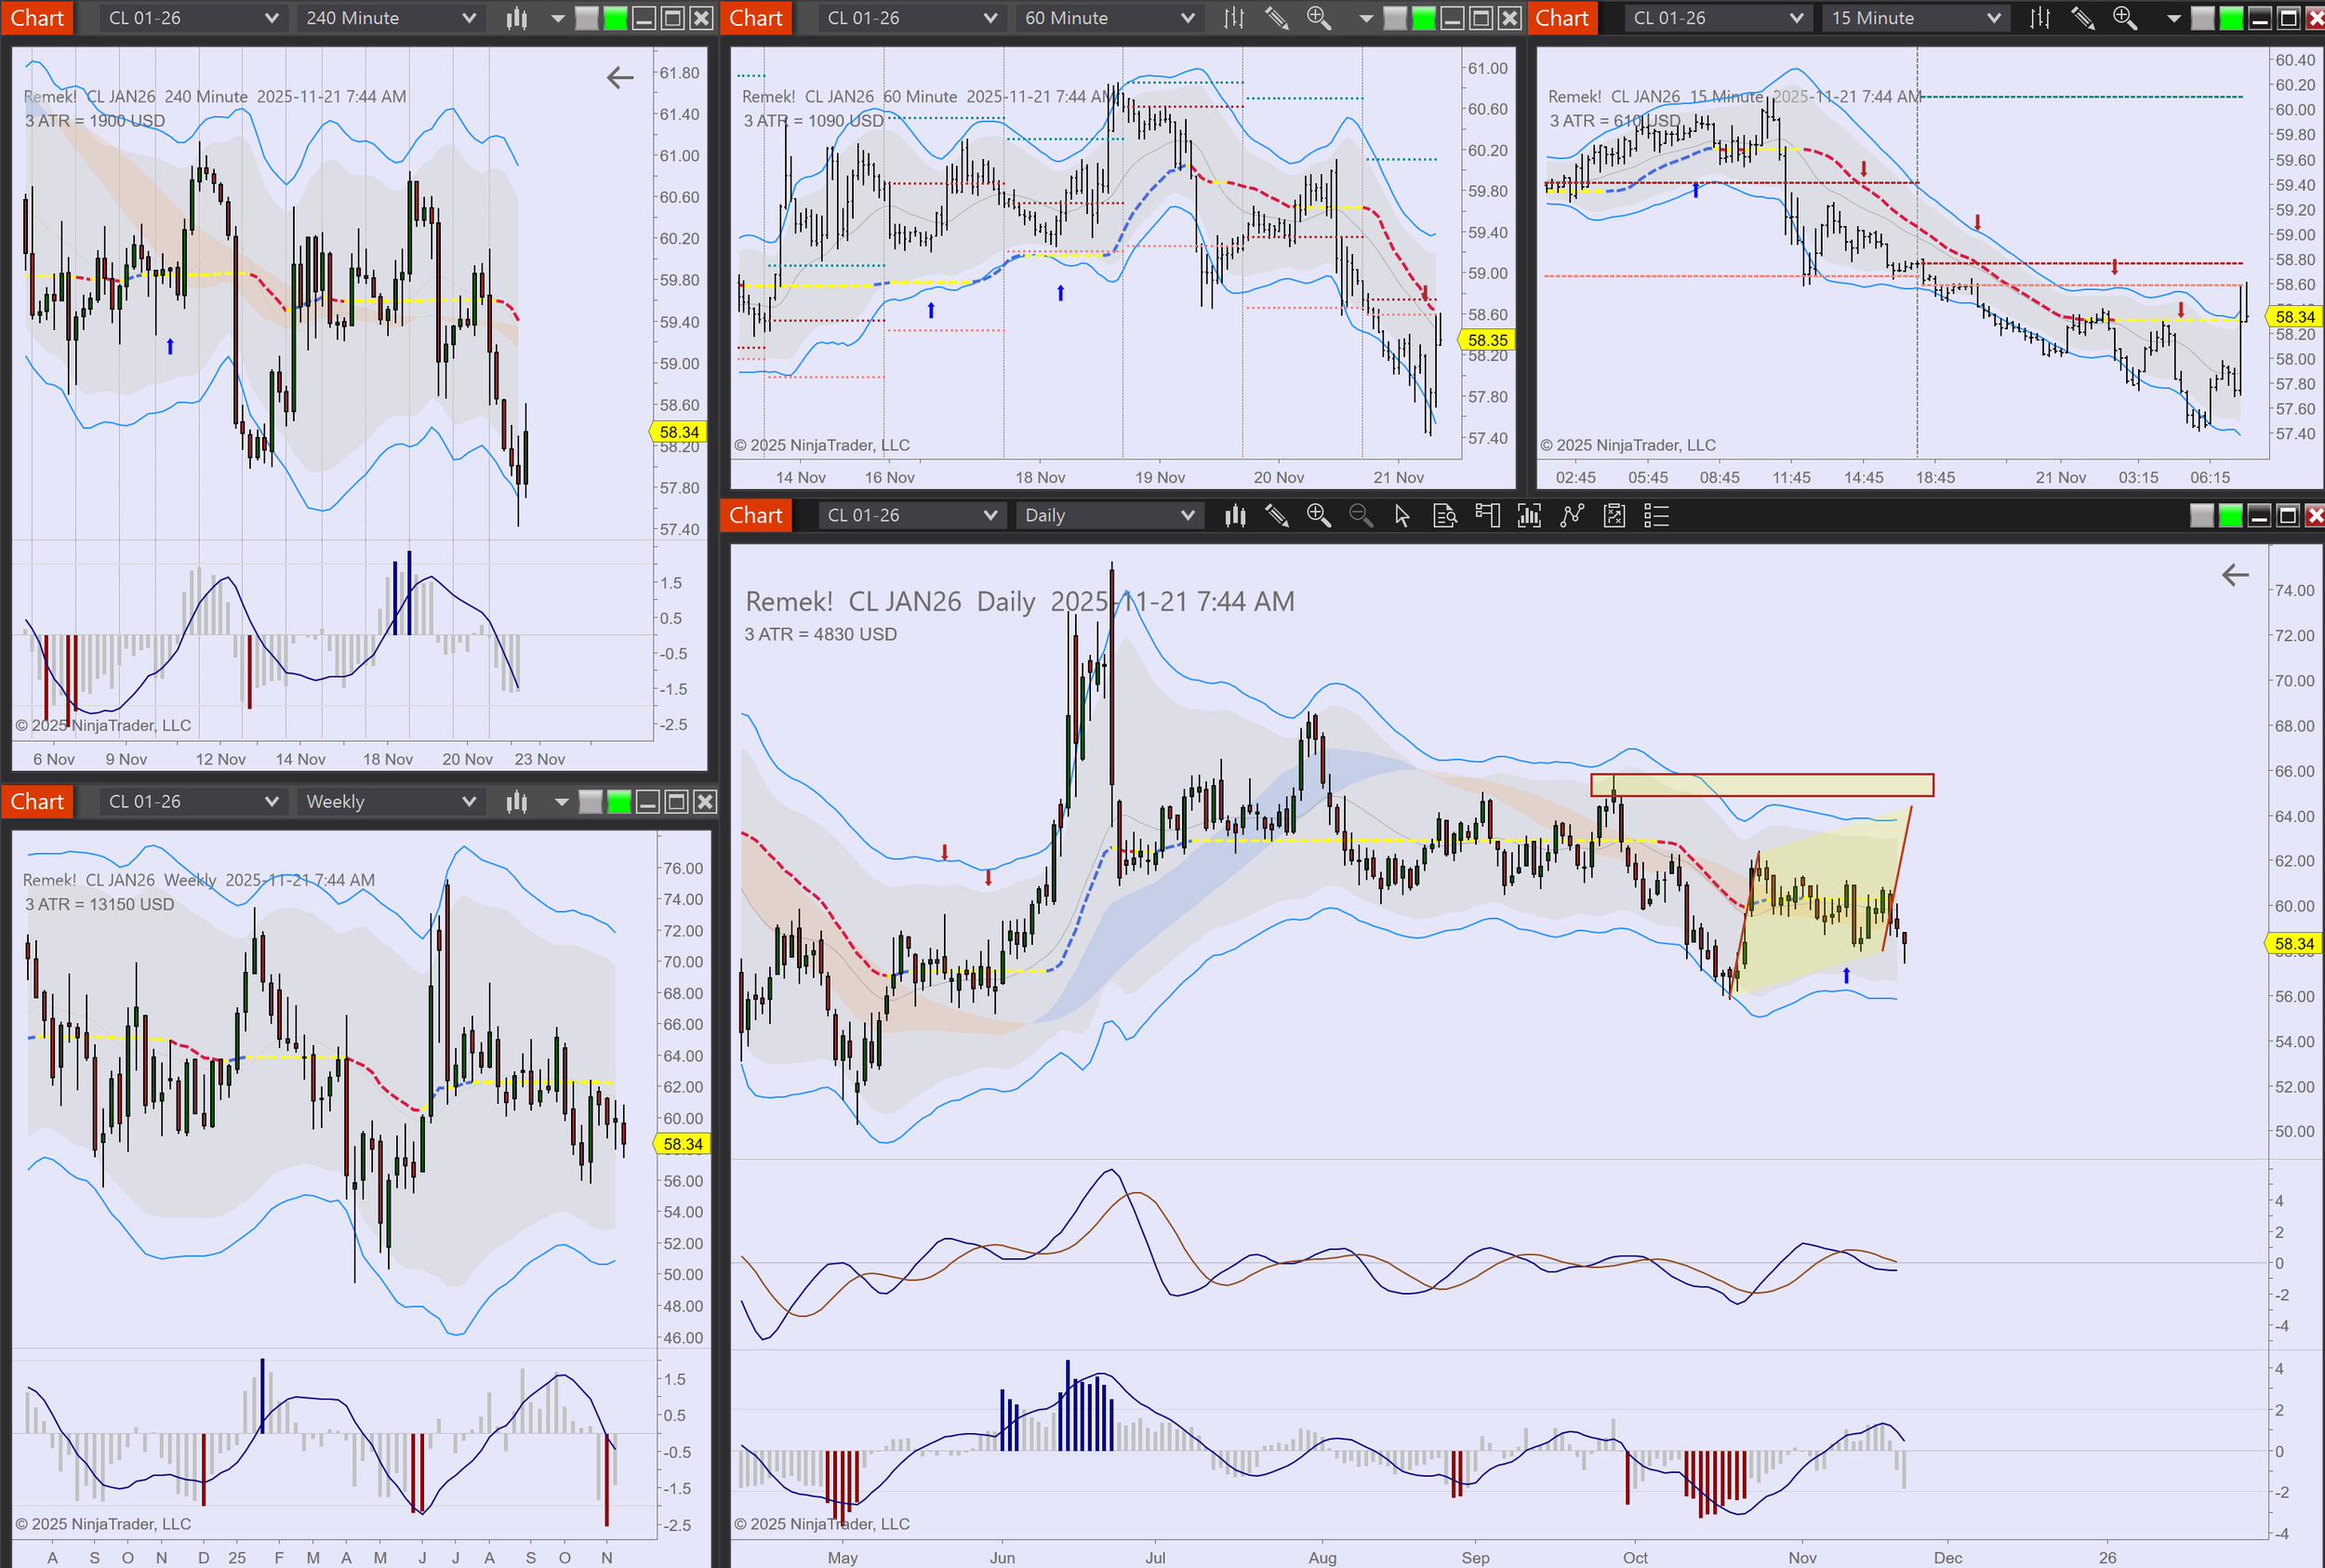Click "3 ATR = 1900 USD" label on 240 Minute chart

click(x=95, y=120)
